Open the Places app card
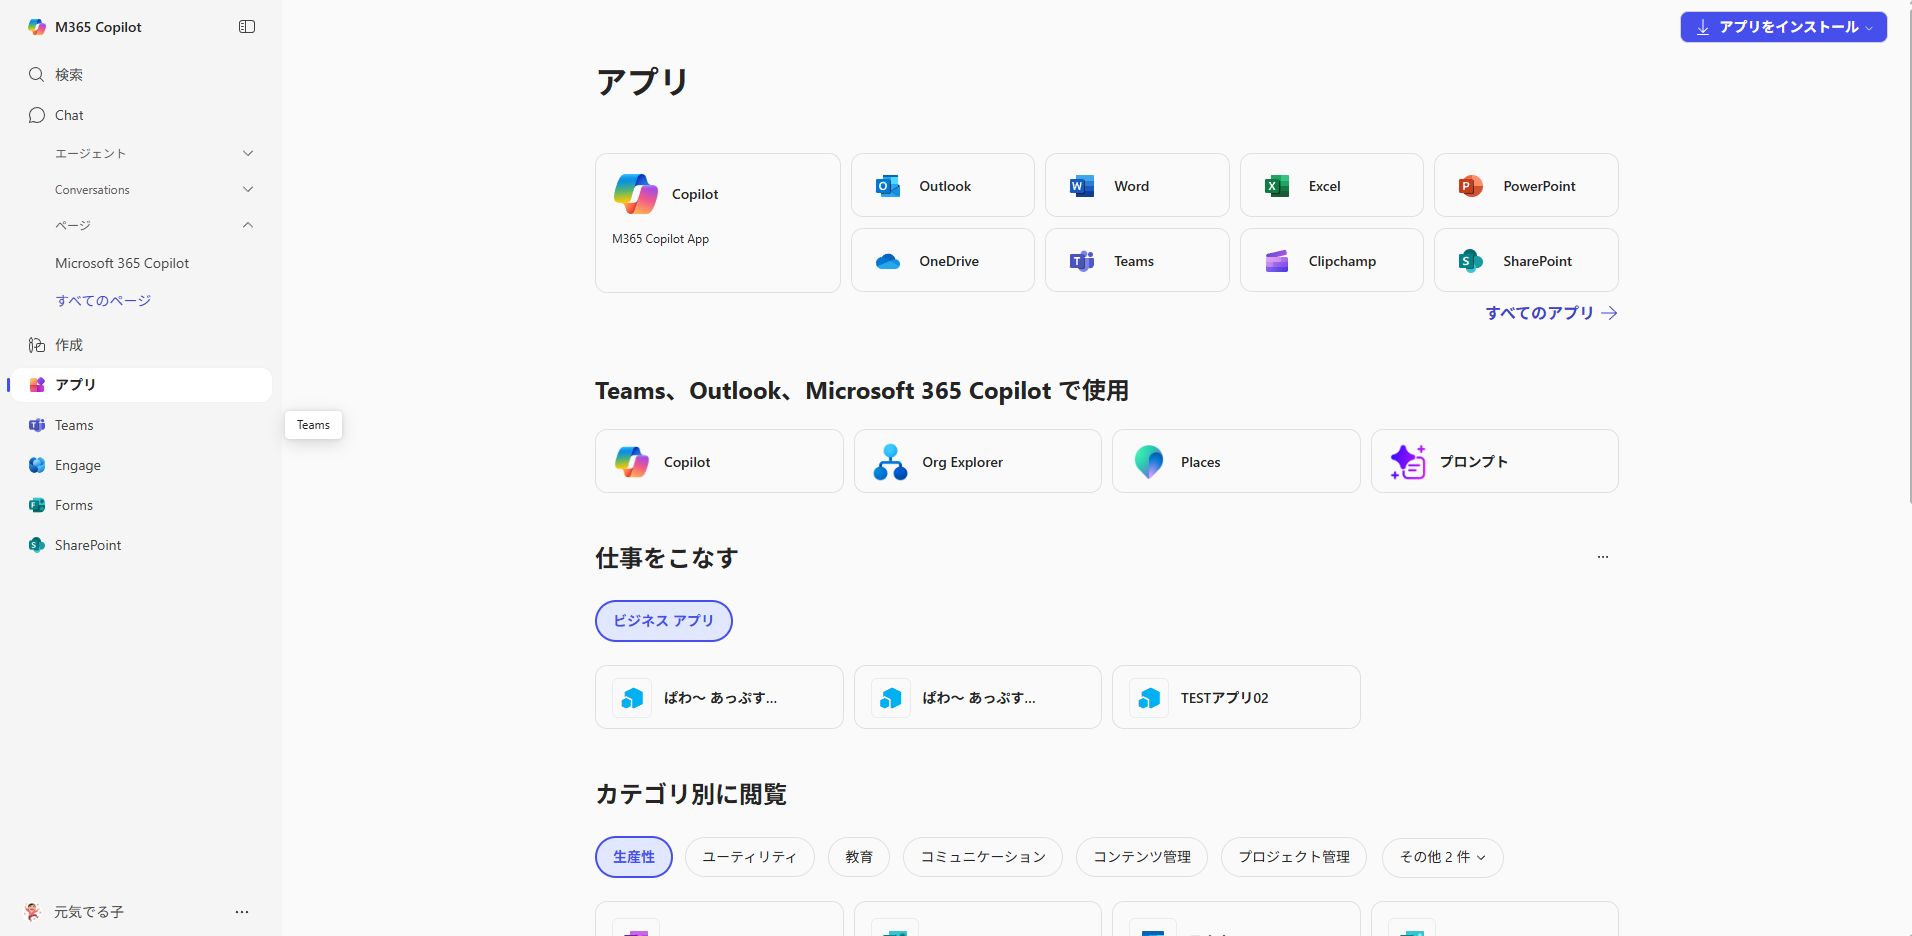The image size is (1912, 936). (1236, 461)
